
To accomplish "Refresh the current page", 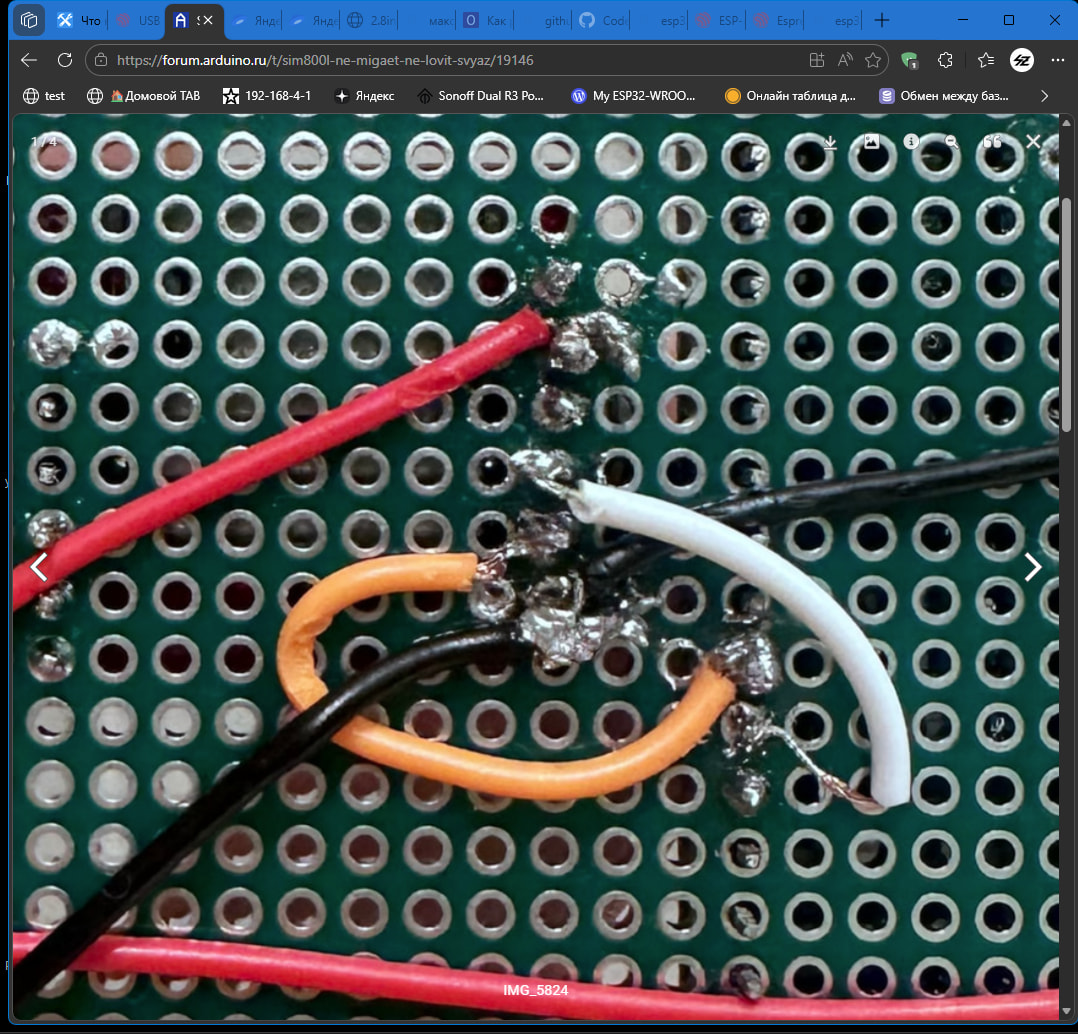I will [65, 60].
